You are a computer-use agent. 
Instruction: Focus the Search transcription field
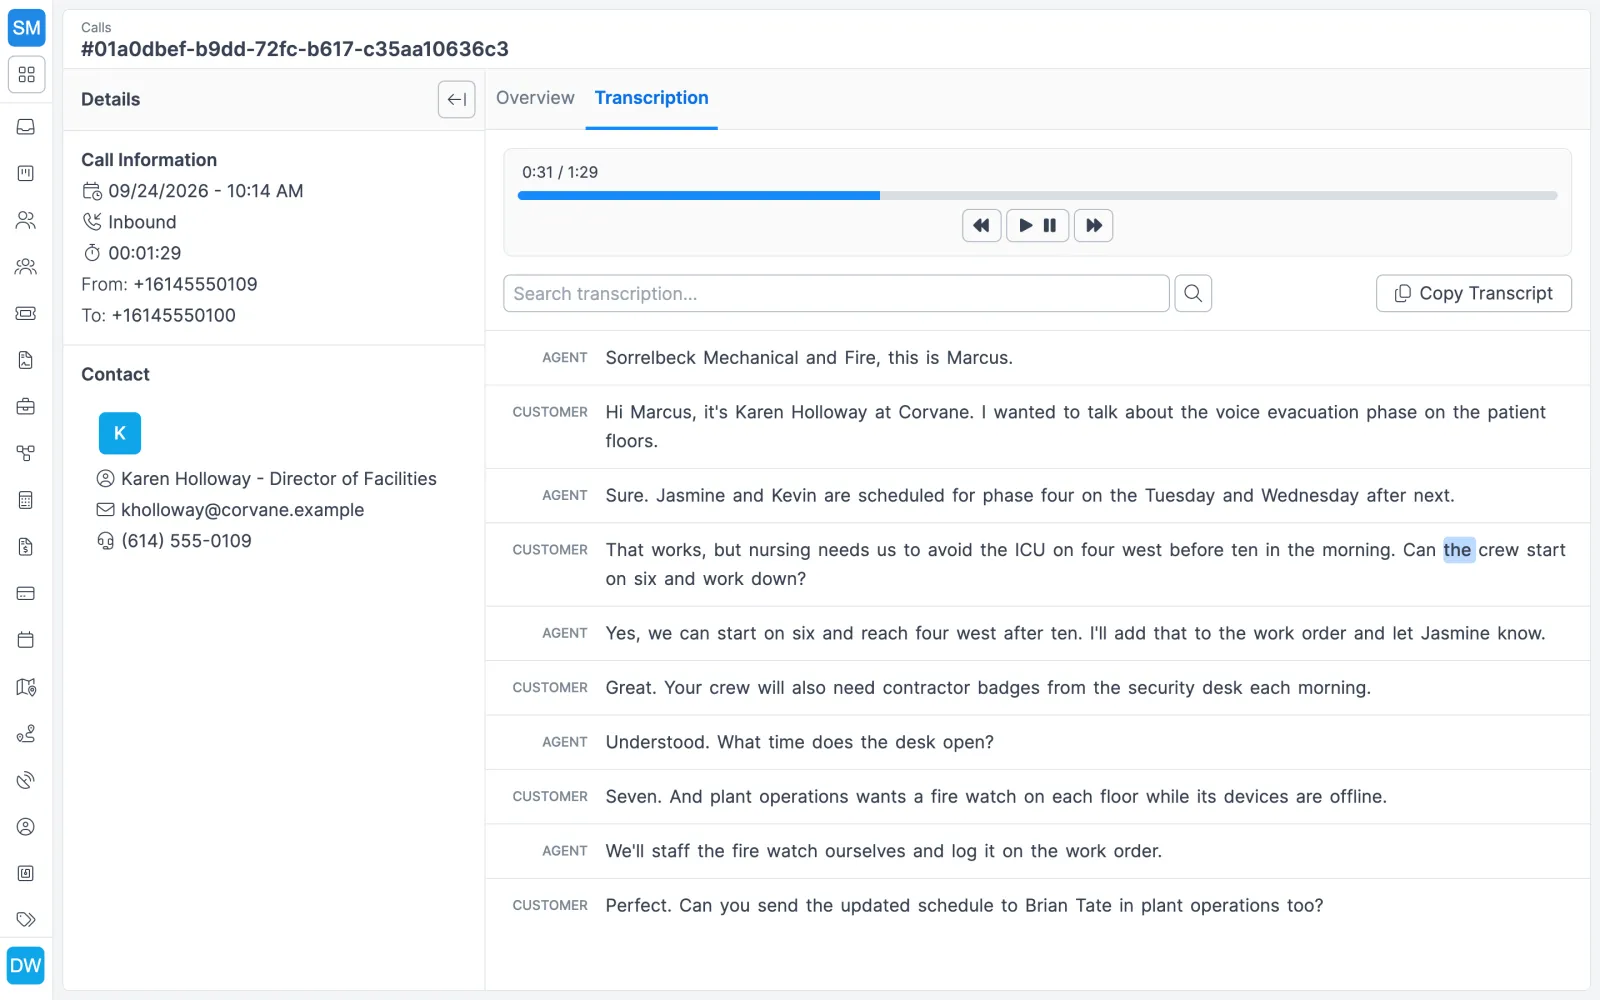coord(836,293)
